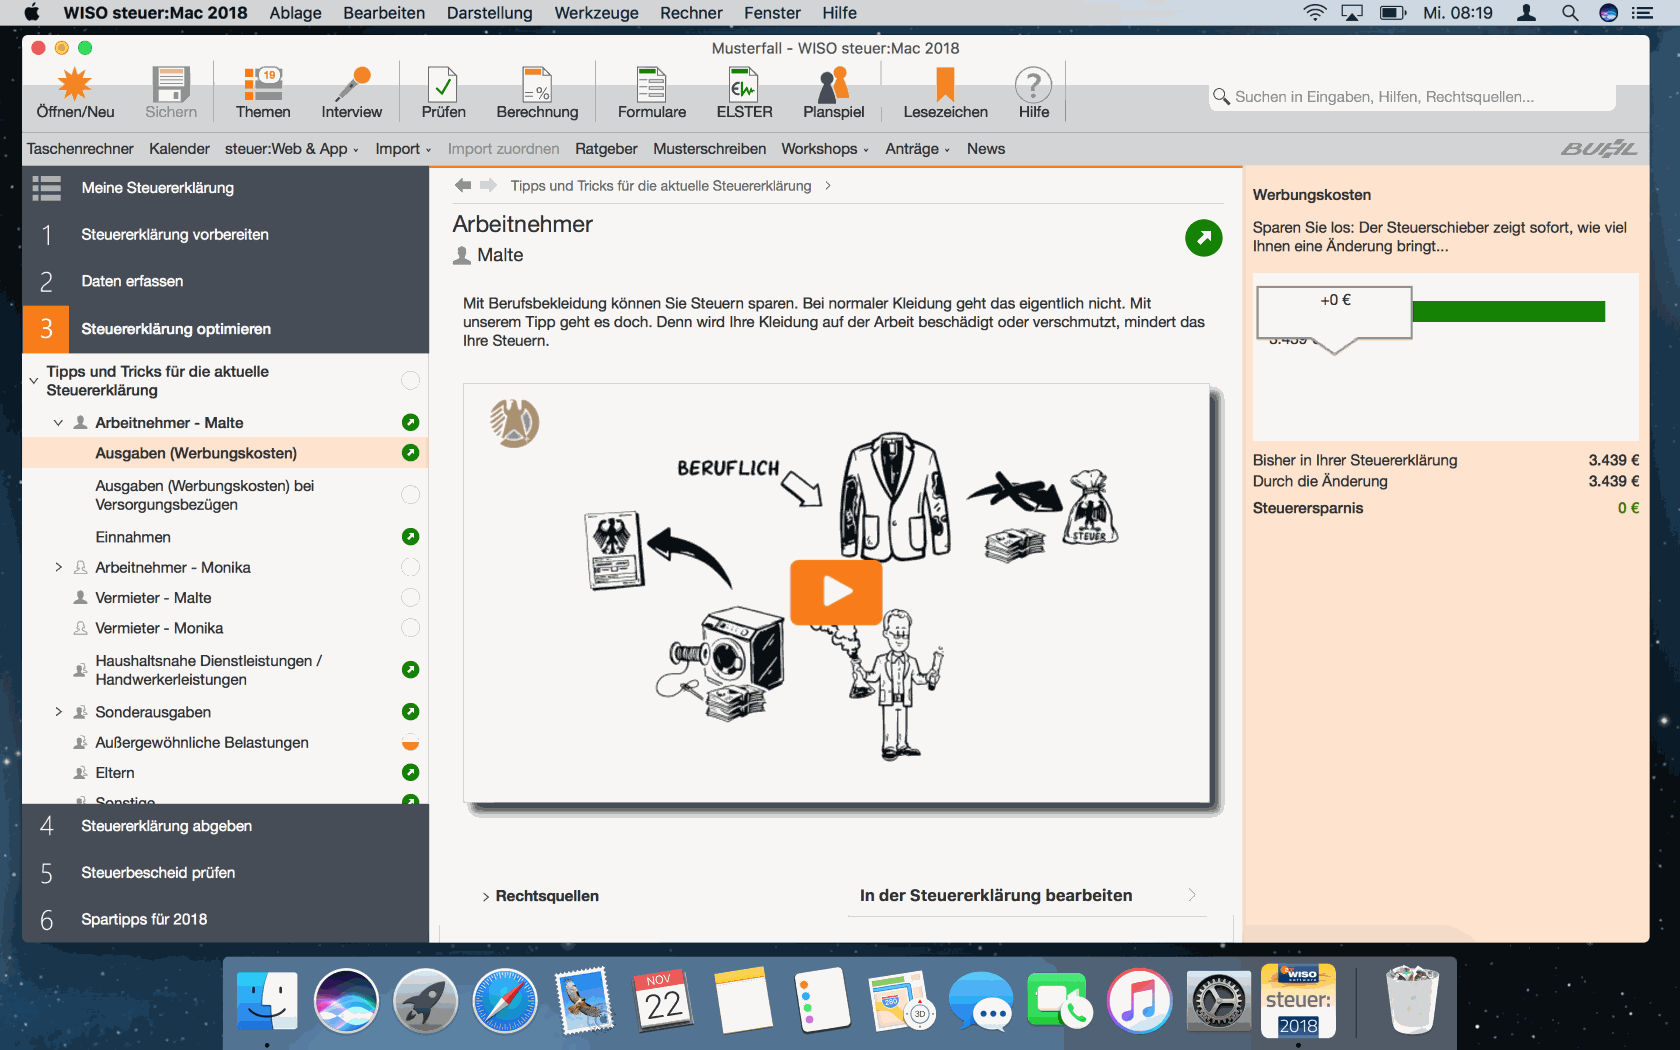The width and height of the screenshot is (1680, 1050).
Task: Start the Interview microphone tool
Action: tap(351, 86)
